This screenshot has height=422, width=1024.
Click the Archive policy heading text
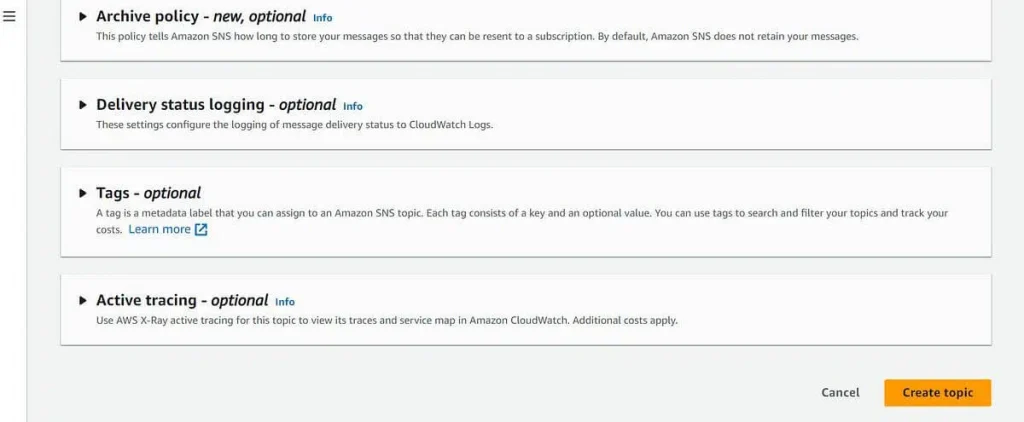pos(201,16)
